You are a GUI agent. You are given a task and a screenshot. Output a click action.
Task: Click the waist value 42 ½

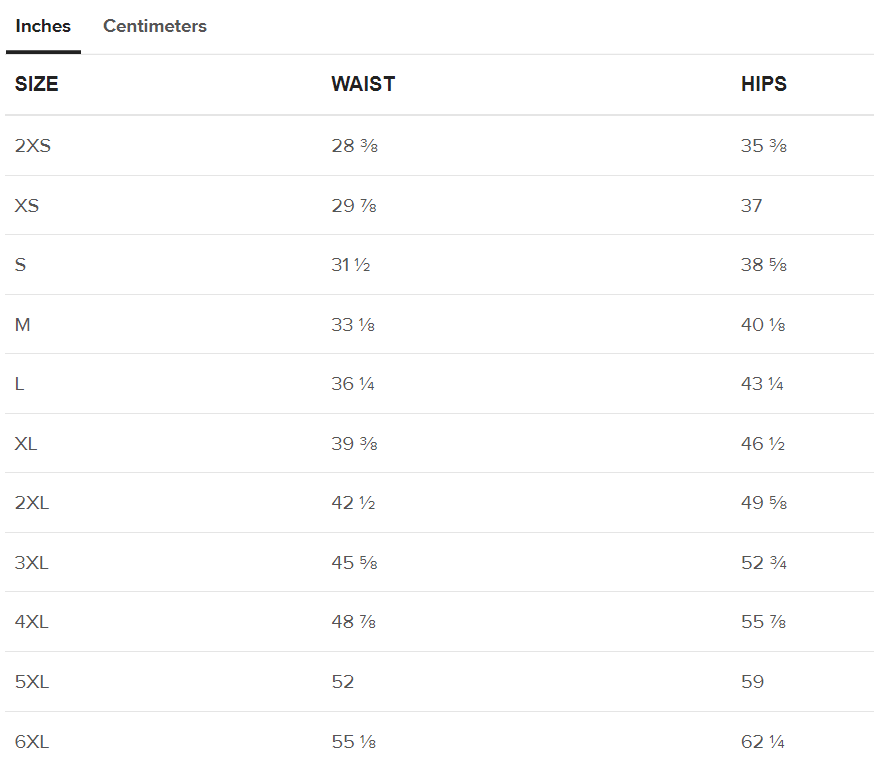pyautogui.click(x=353, y=503)
